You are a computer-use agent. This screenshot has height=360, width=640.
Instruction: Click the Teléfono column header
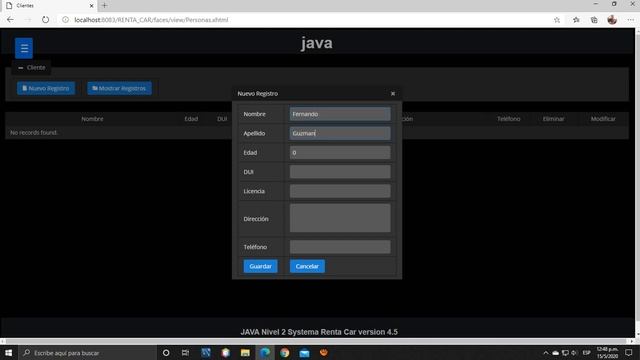click(509, 119)
